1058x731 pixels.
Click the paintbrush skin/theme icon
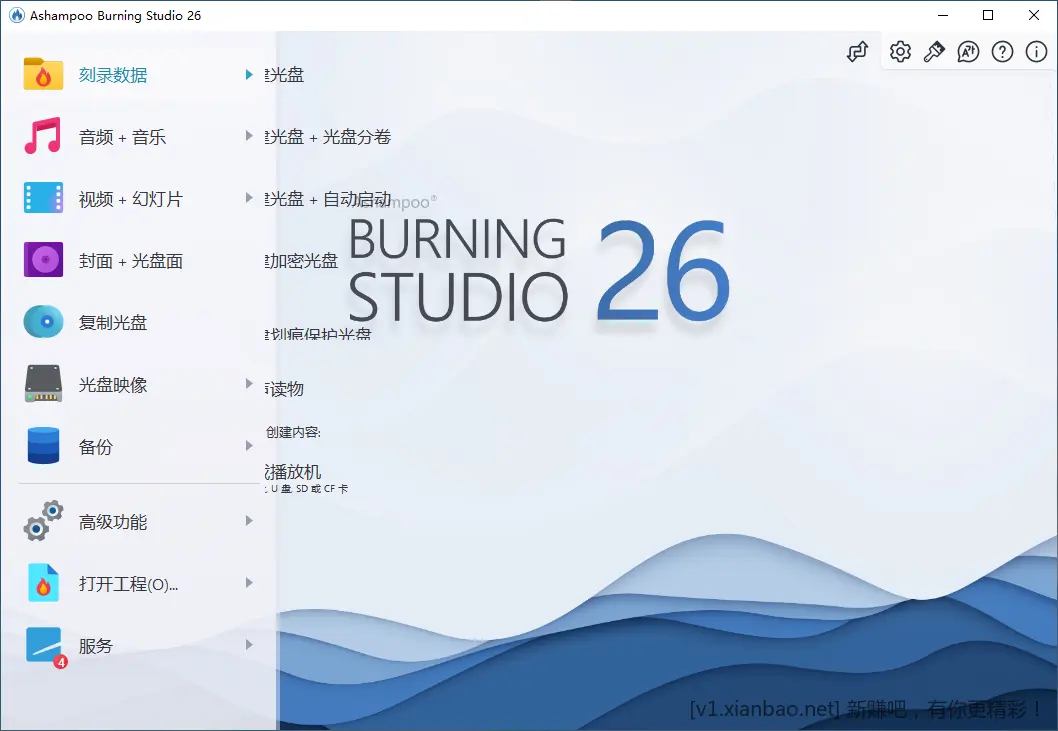pos(935,51)
